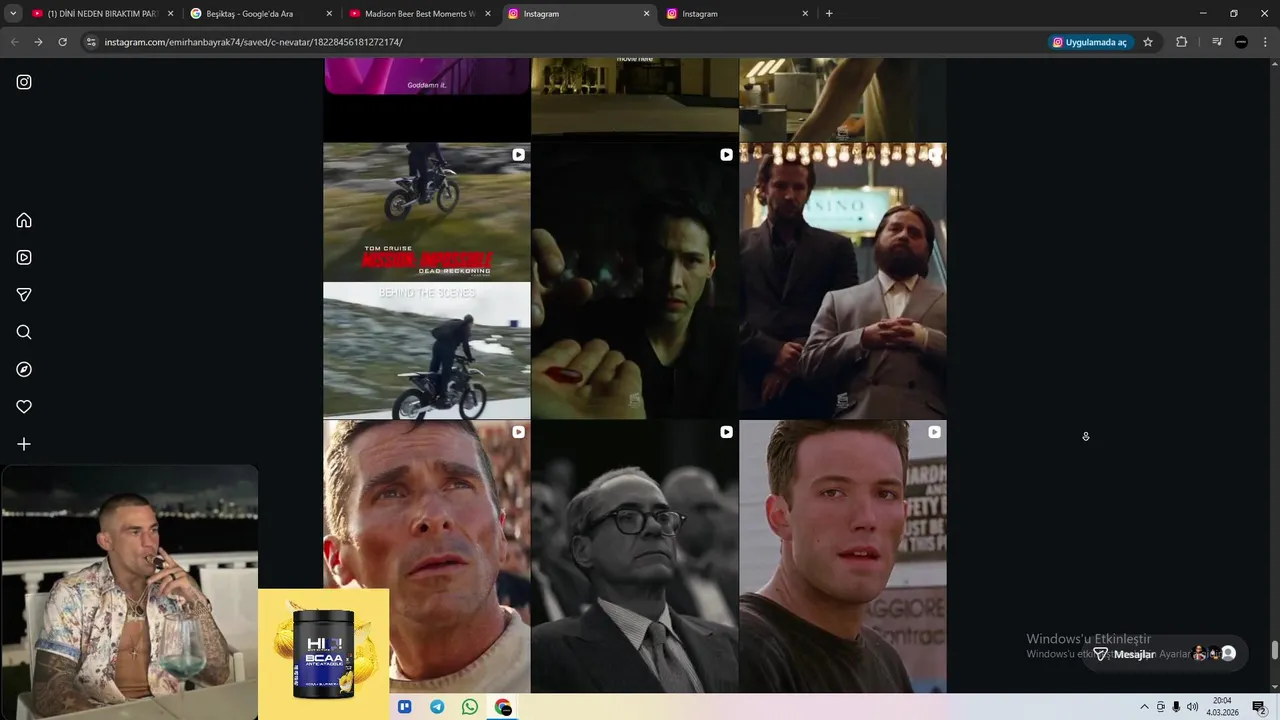1280x720 pixels.
Task: Open the Chrome extensions puzzle icon
Action: [1181, 42]
